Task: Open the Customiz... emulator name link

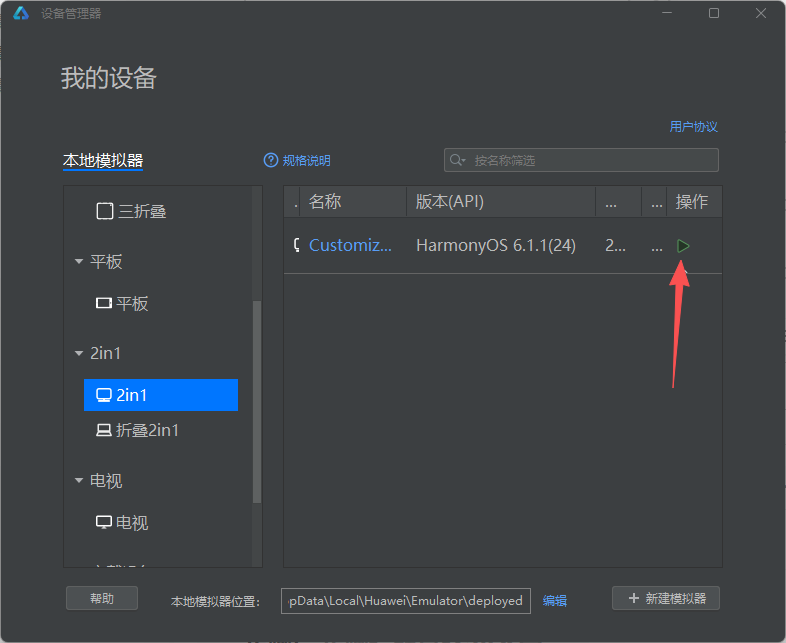Action: tap(350, 246)
